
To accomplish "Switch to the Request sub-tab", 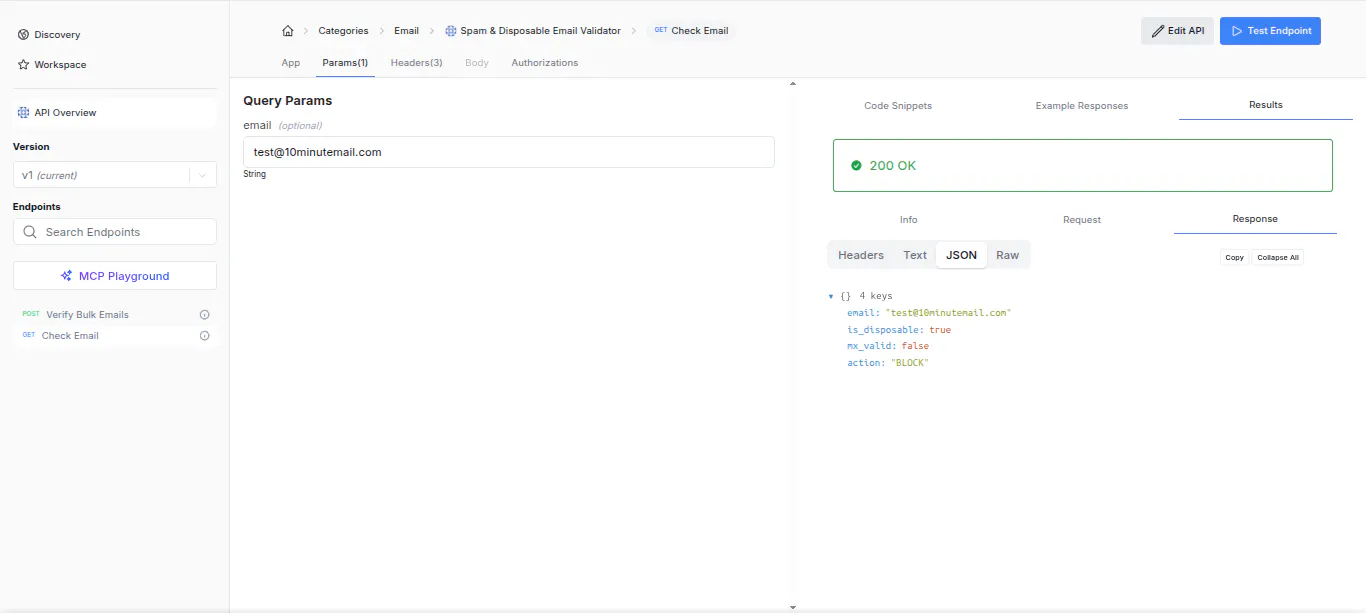I will point(1082,220).
